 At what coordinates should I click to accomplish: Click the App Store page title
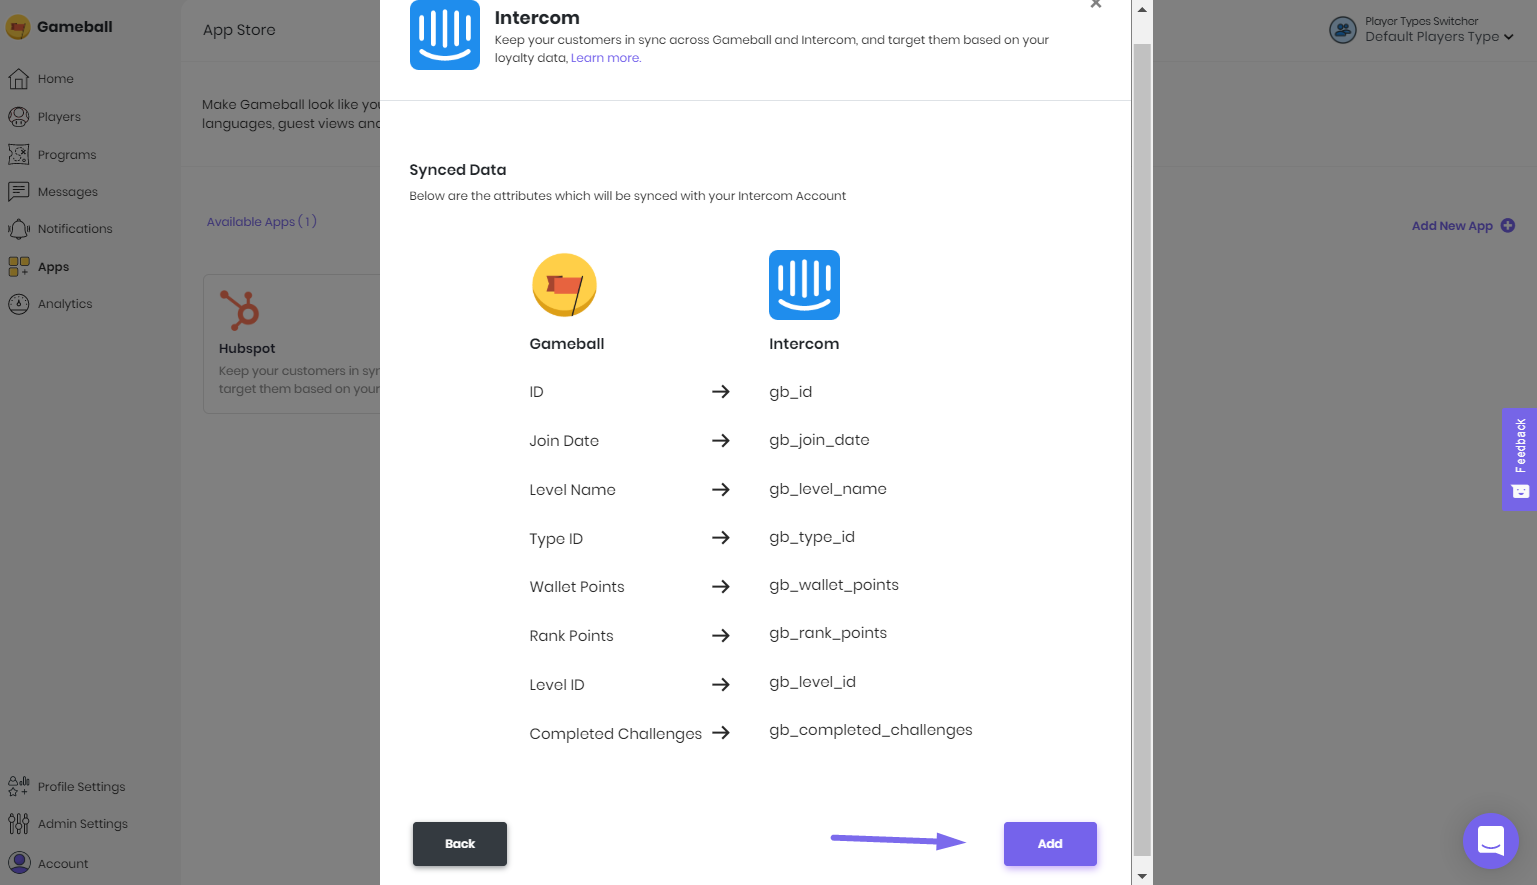point(239,30)
